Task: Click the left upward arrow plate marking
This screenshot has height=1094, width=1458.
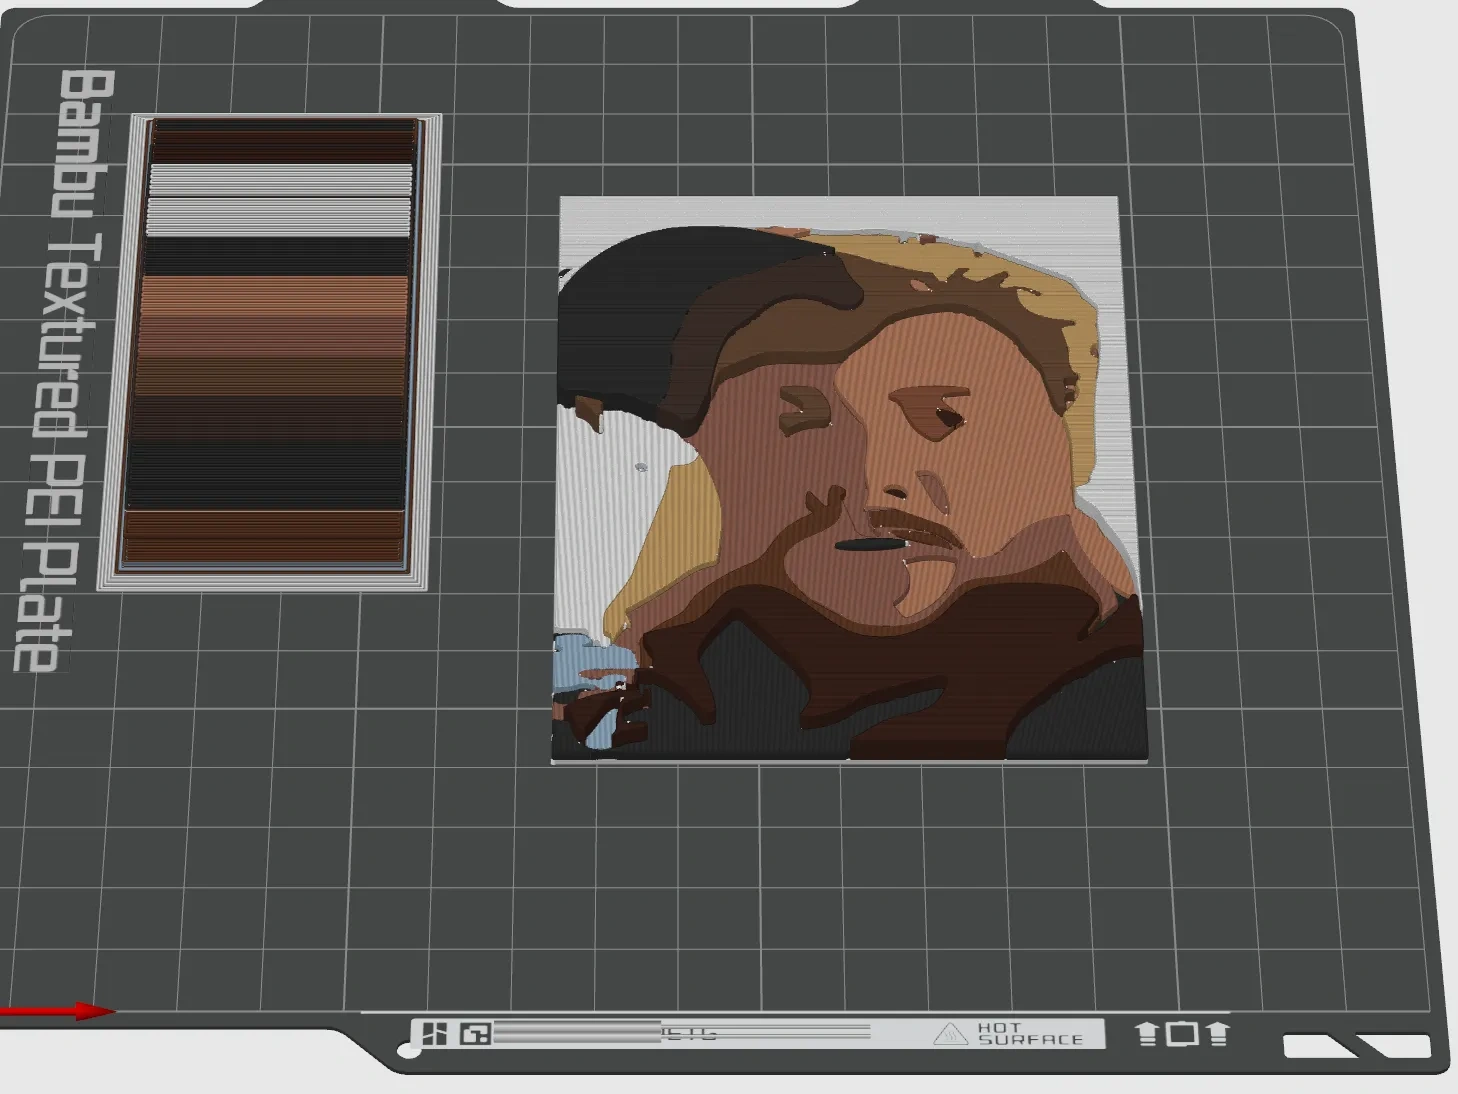Action: (1147, 1033)
